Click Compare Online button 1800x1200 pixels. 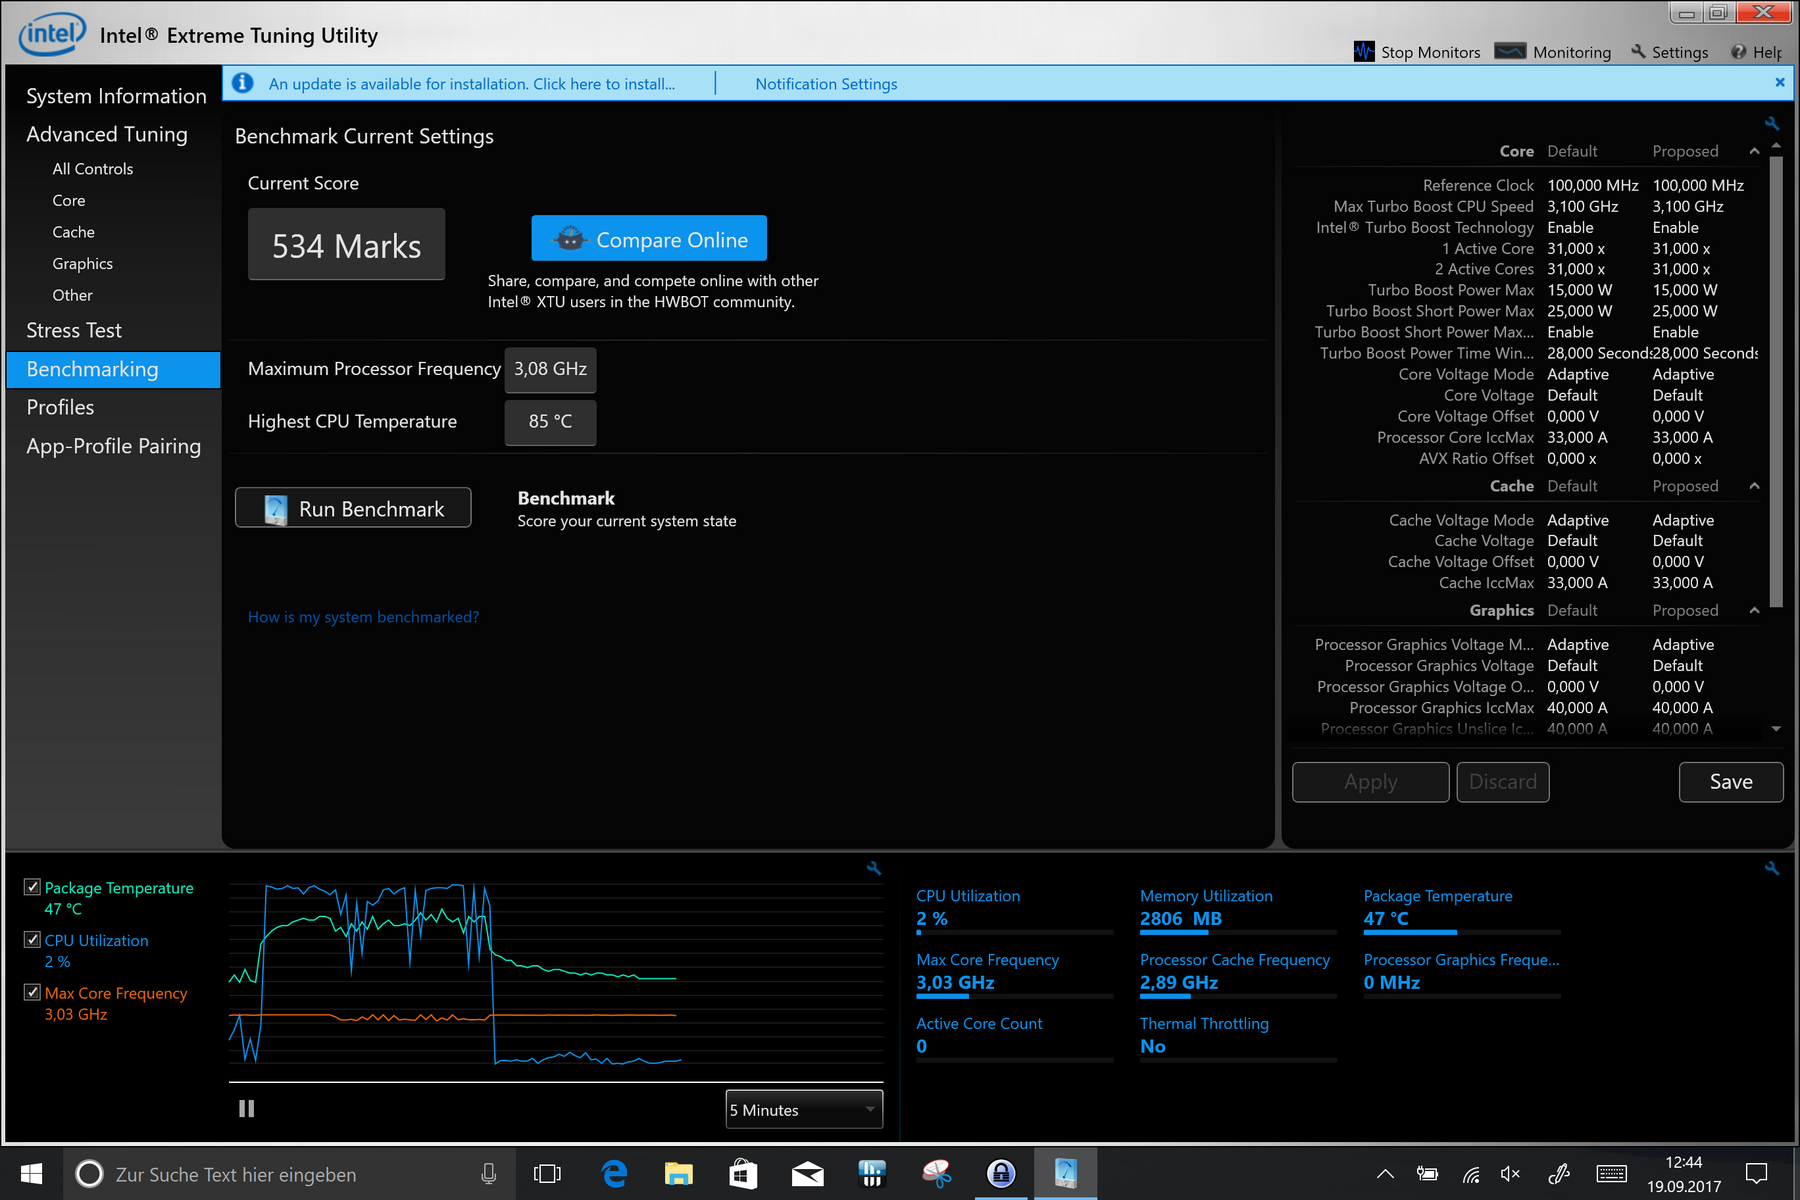coord(649,239)
